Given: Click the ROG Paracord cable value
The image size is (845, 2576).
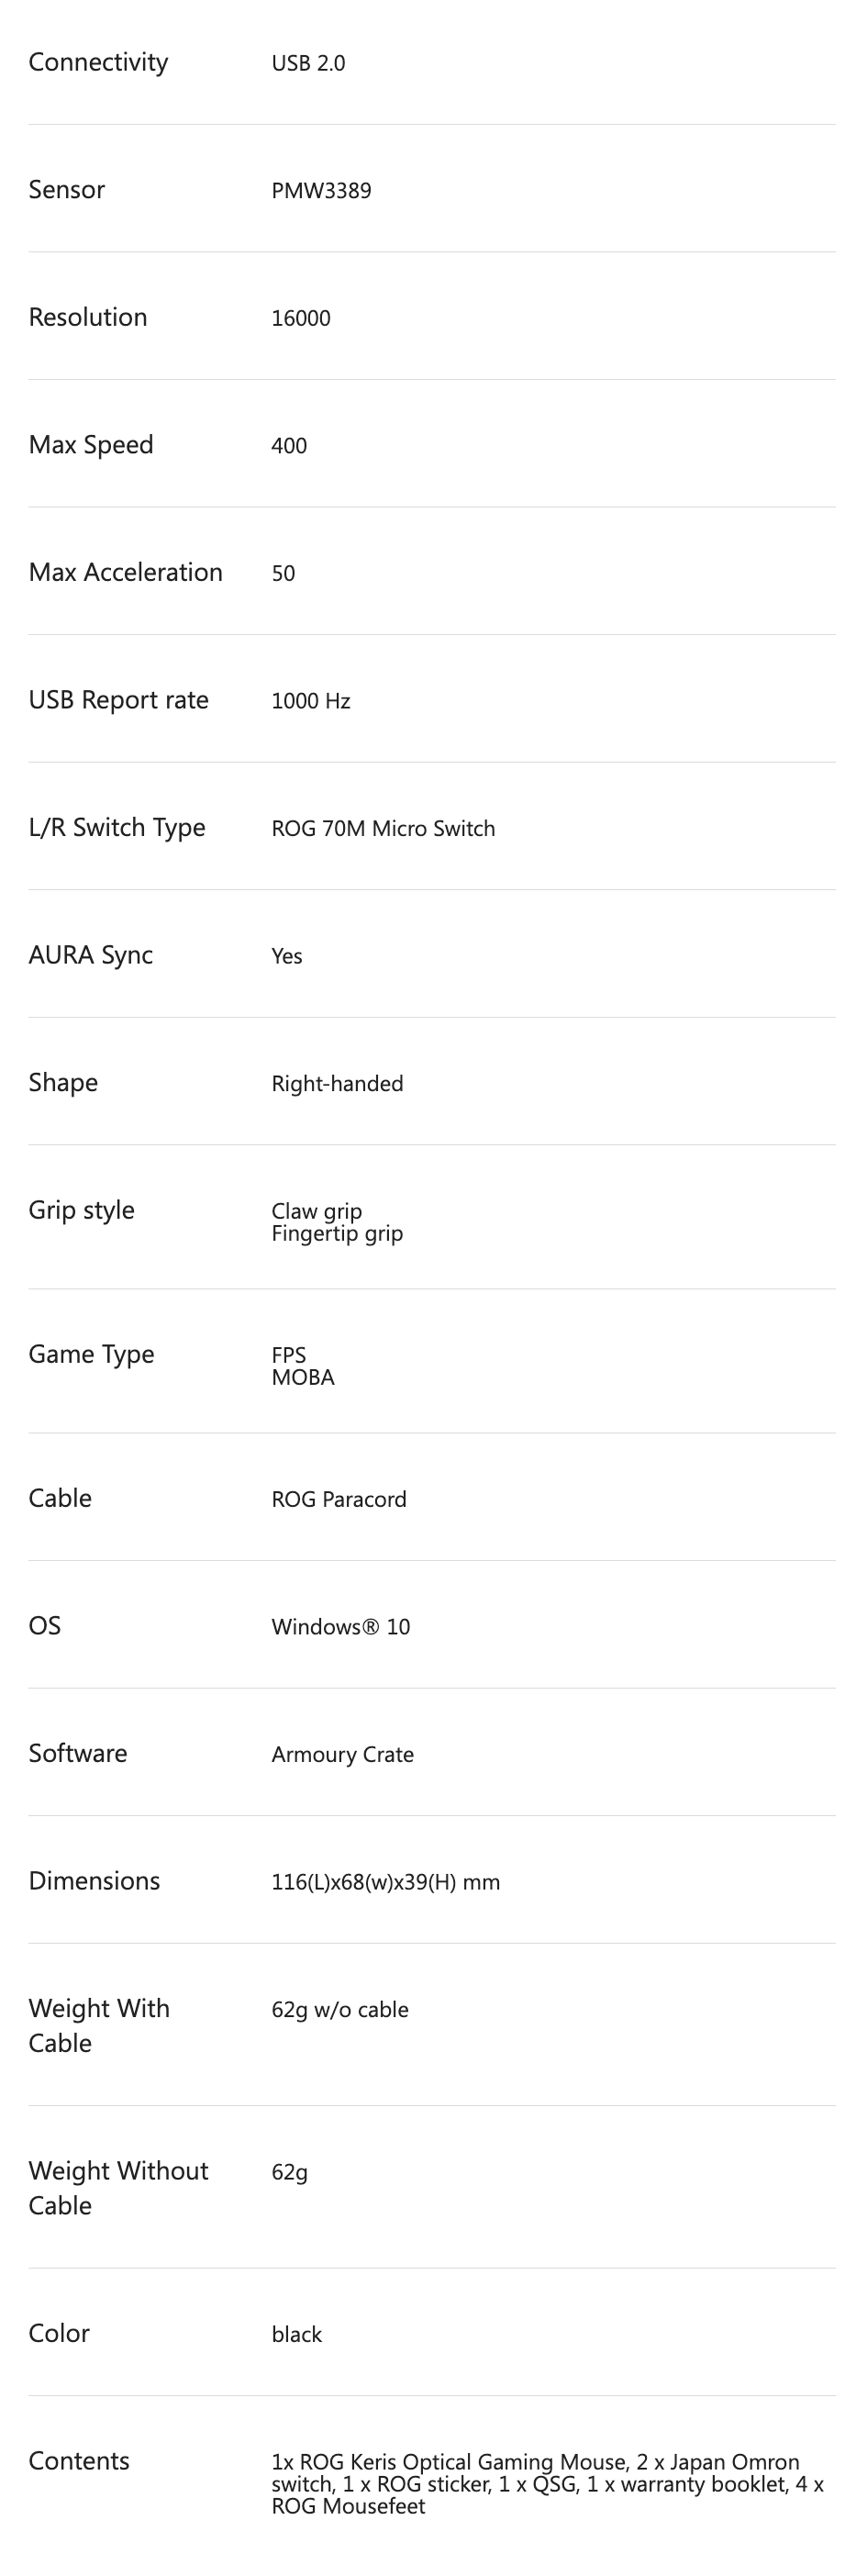Looking at the screenshot, I should [x=339, y=1499].
